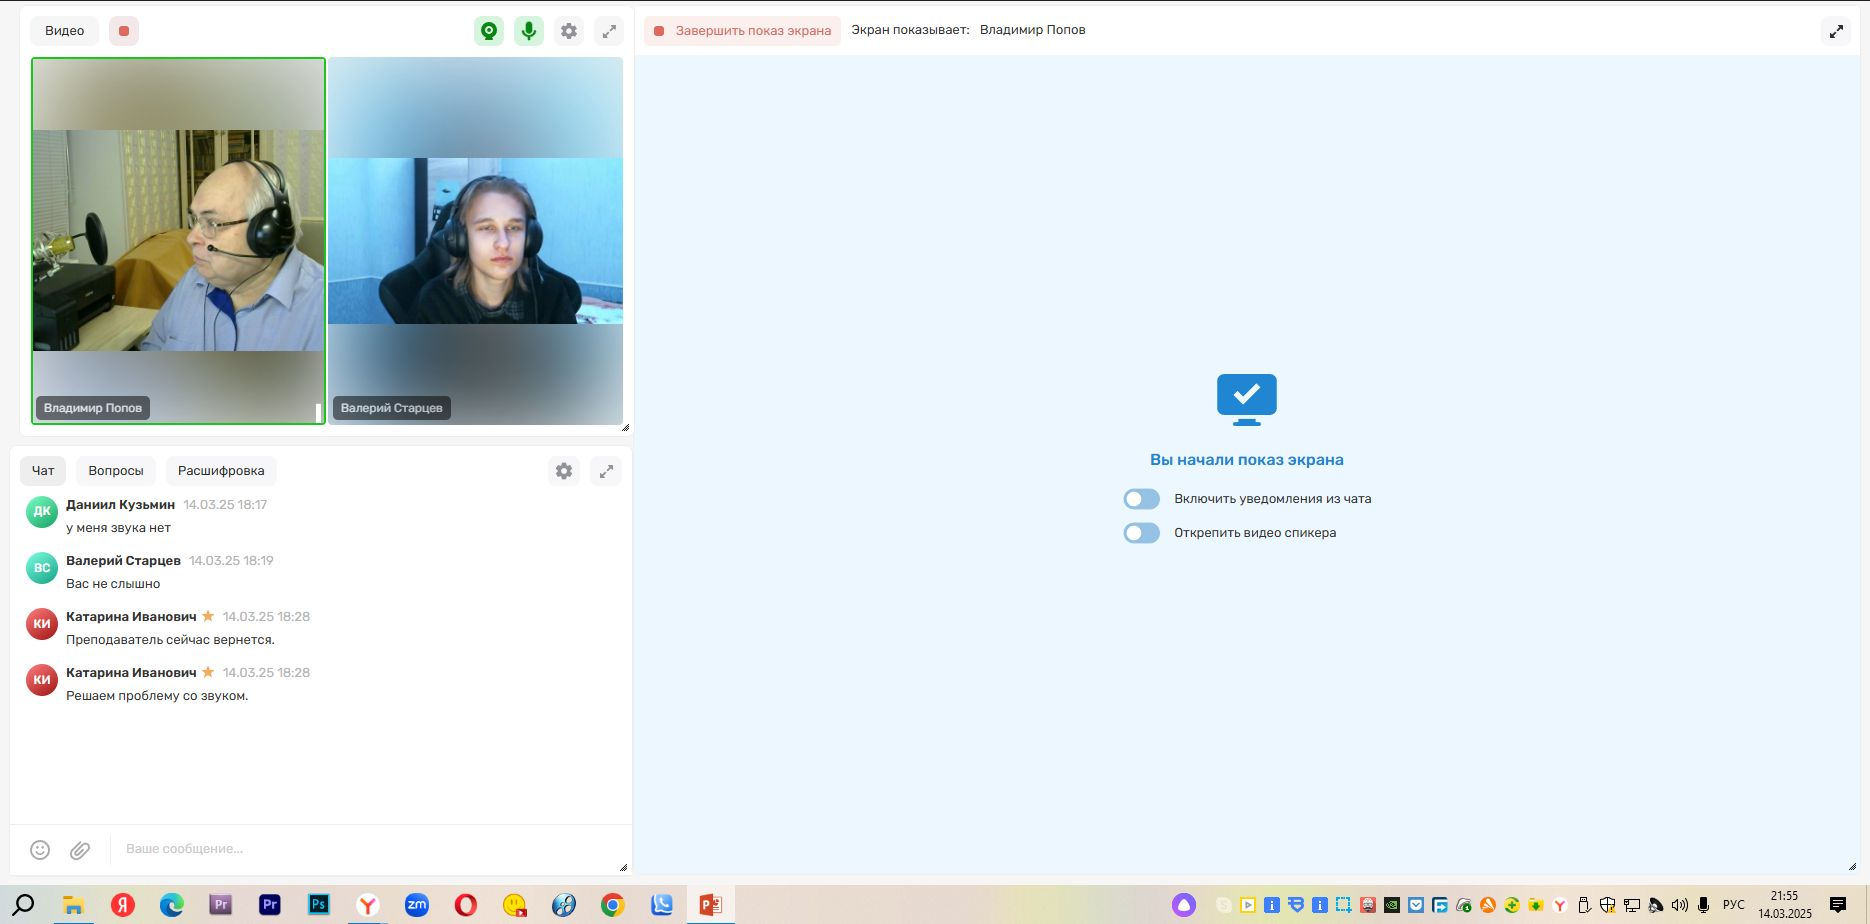Open chat panel settings gear
This screenshot has width=1870, height=924.
pos(565,471)
